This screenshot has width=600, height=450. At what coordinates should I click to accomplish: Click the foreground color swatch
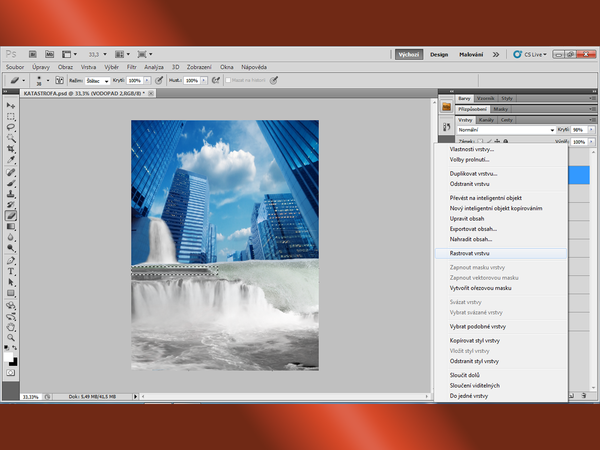[9, 355]
